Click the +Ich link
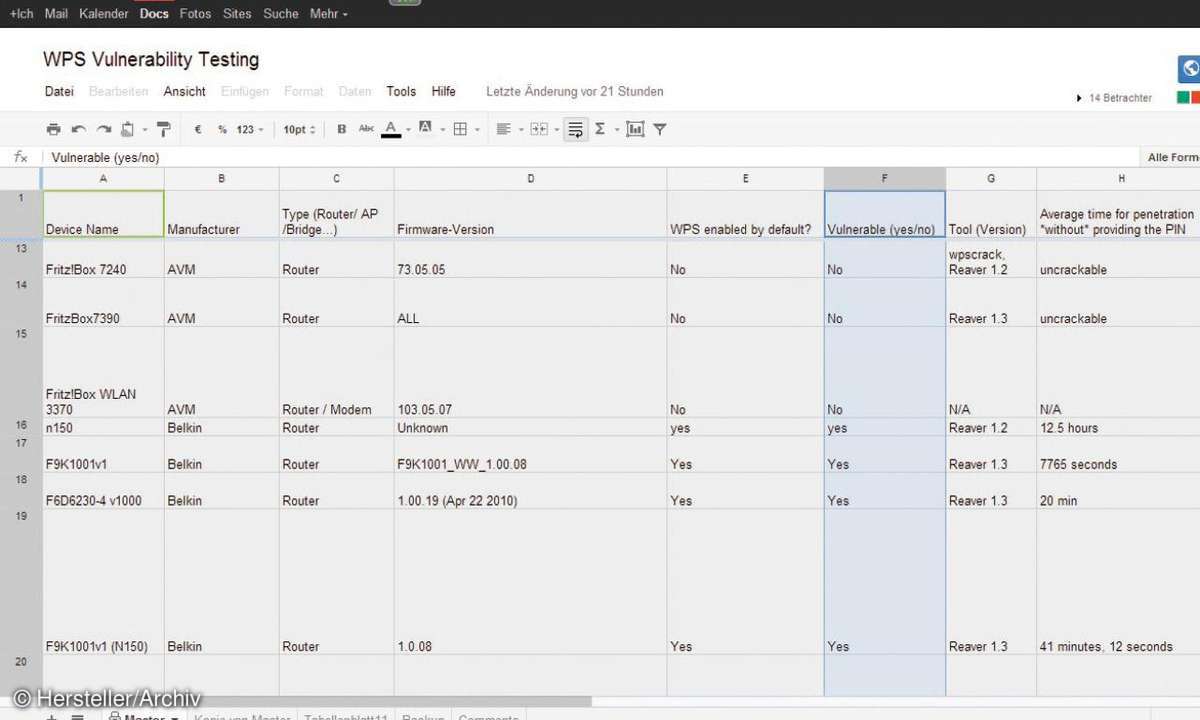1200x720 pixels. pyautogui.click(x=21, y=14)
